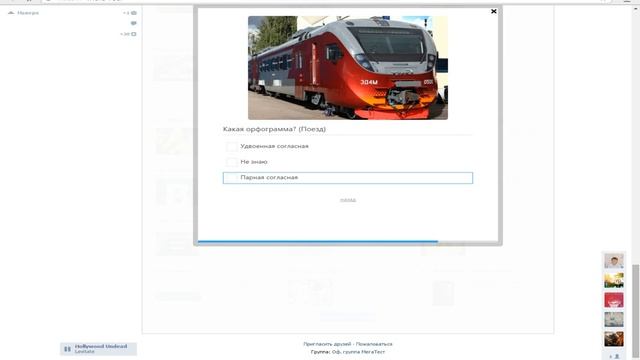Open the red friend avatar thumbnail
This screenshot has height=360, width=640.
(614, 300)
